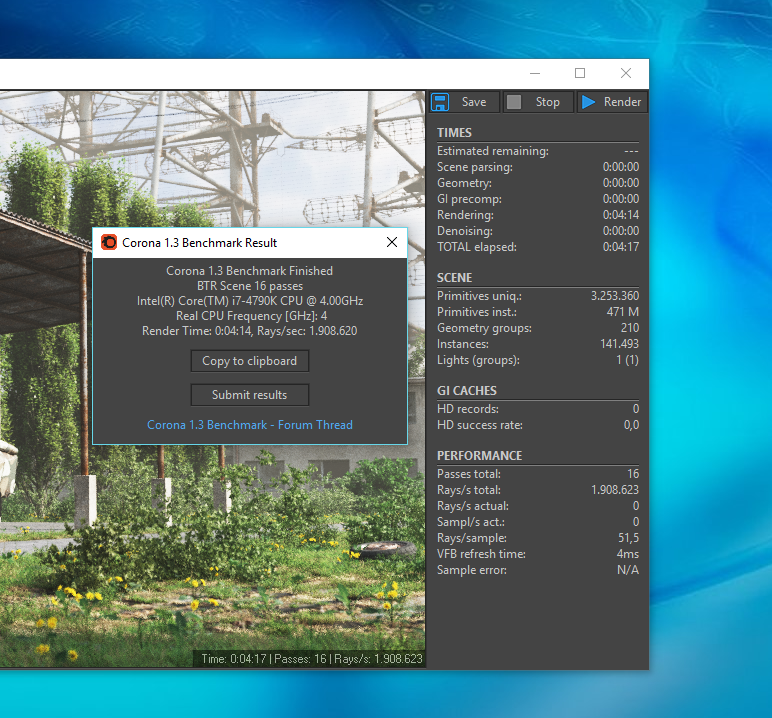
Task: Select the 'Rendering:' time value 0:04:14
Action: pos(621,215)
